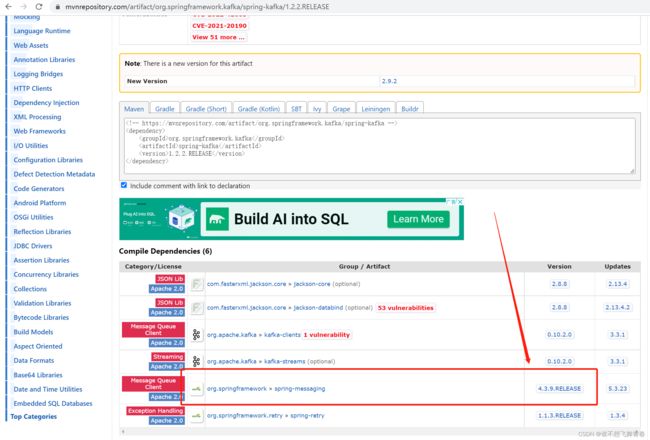Viewport: 650px width, 440px height.
Task: Click JSON Lib tag in jackson-core row
Action: (x=170, y=279)
